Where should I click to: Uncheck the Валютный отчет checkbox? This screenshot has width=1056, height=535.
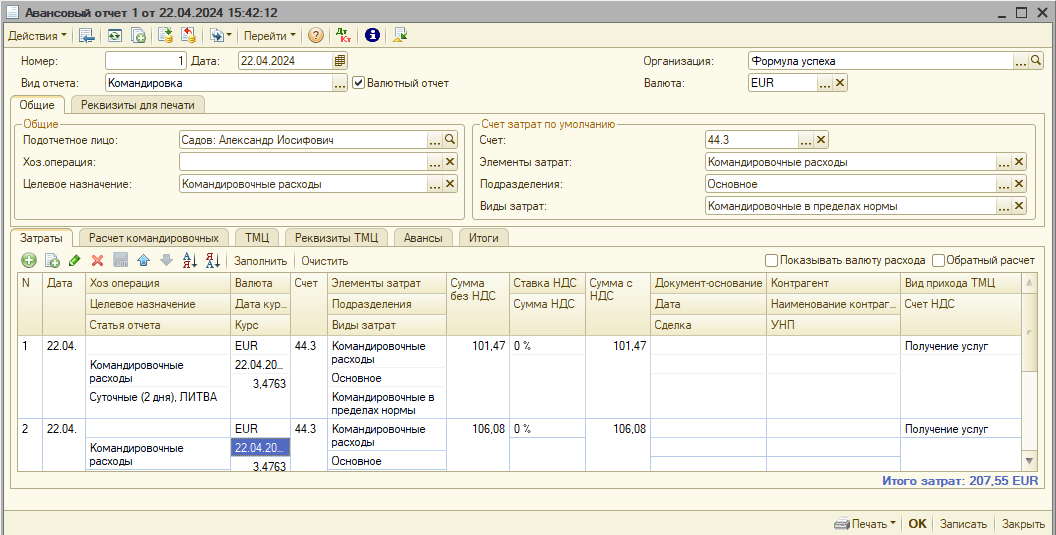click(x=359, y=83)
